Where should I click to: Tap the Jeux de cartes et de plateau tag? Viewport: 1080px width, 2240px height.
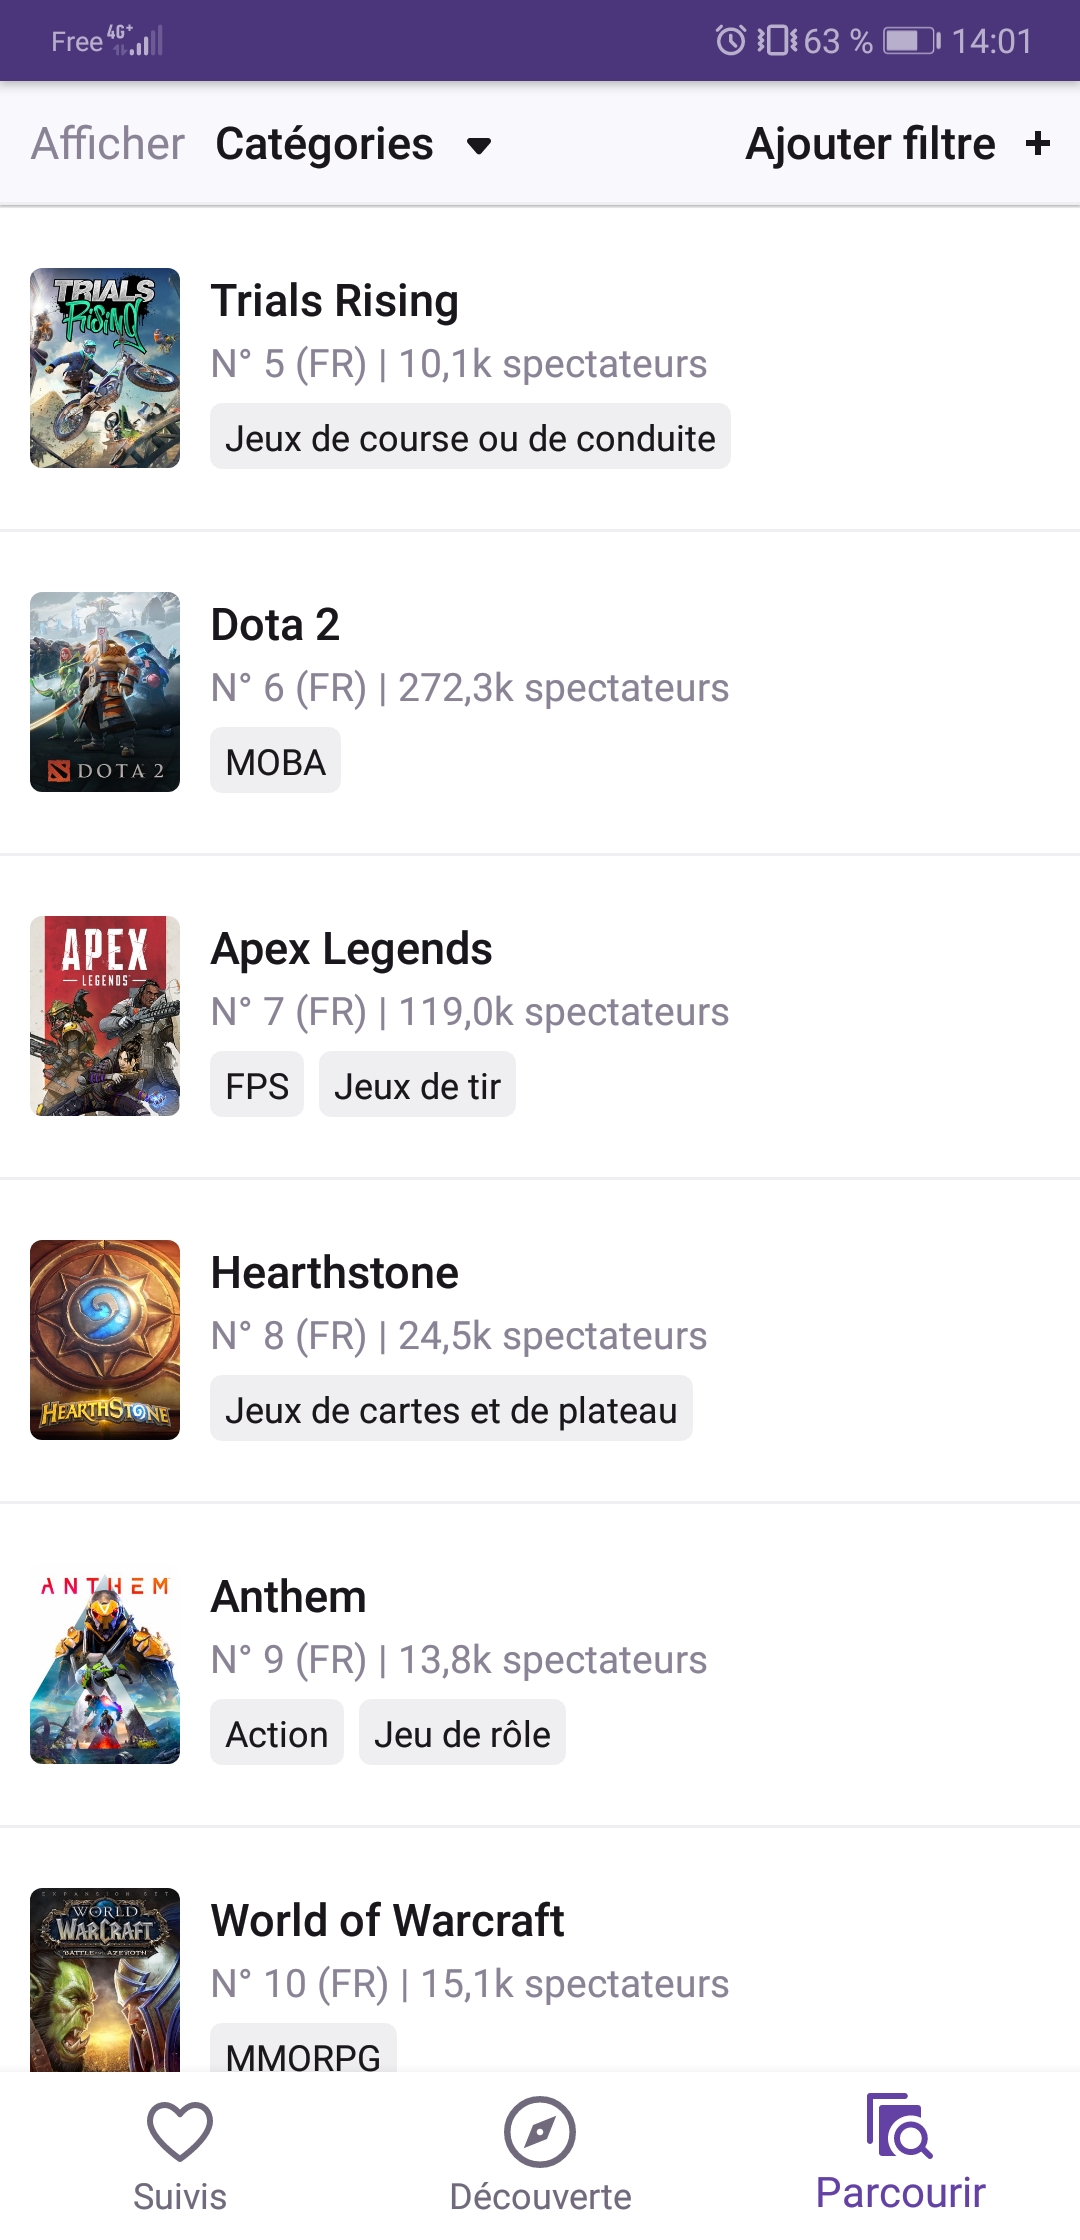coord(451,1410)
